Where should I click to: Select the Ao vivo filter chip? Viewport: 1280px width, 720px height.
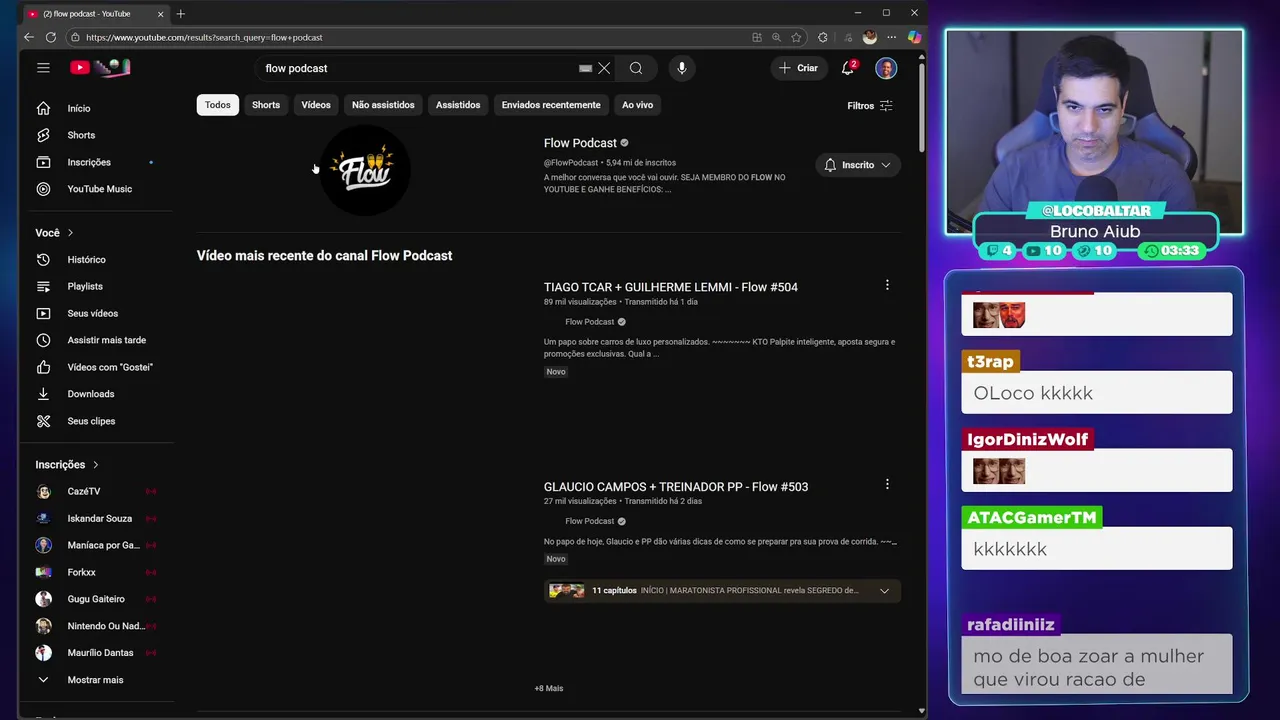click(637, 105)
